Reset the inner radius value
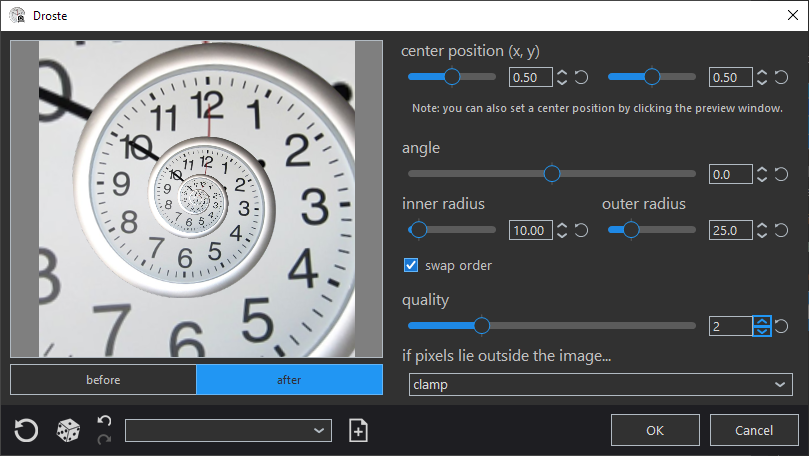Viewport: 809px width, 456px height. [x=581, y=230]
